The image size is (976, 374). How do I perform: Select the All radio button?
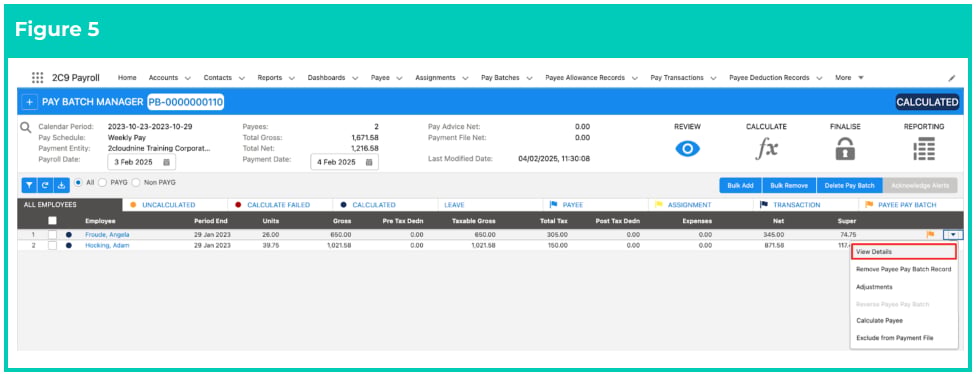pos(78,183)
